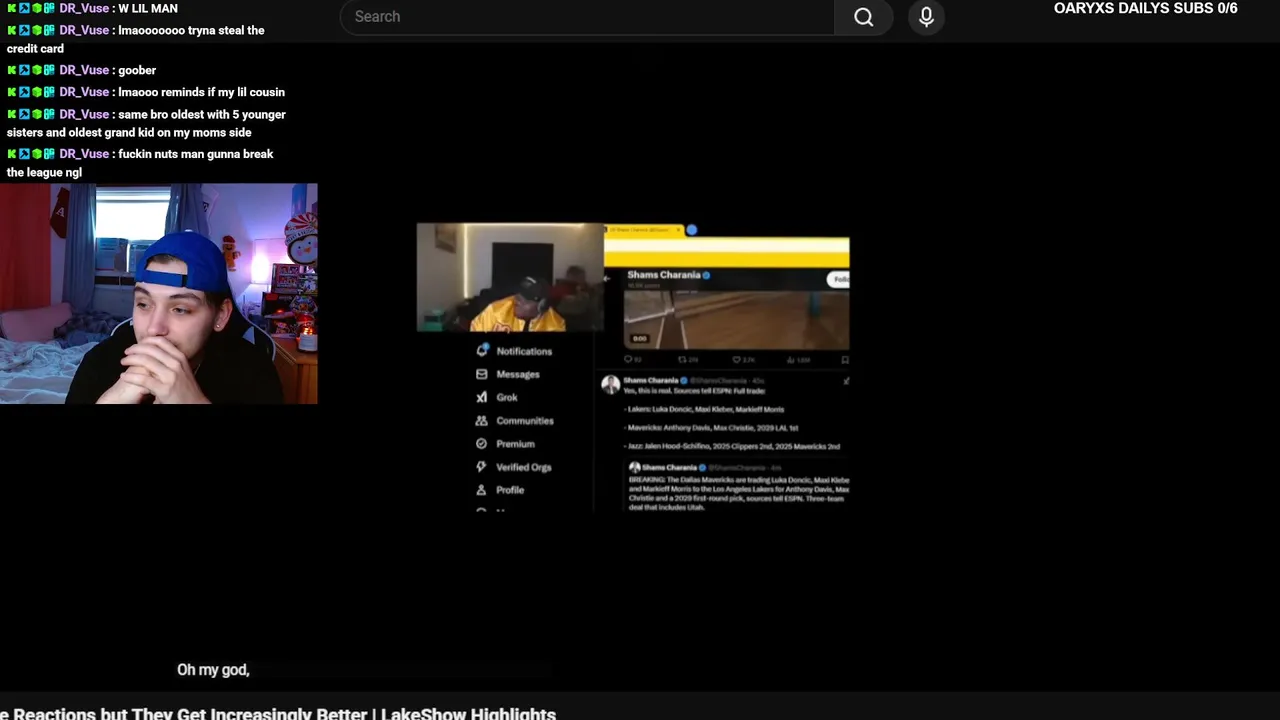
Task: Click 'gunna break the league ngl' message
Action: pyautogui.click(x=140, y=163)
